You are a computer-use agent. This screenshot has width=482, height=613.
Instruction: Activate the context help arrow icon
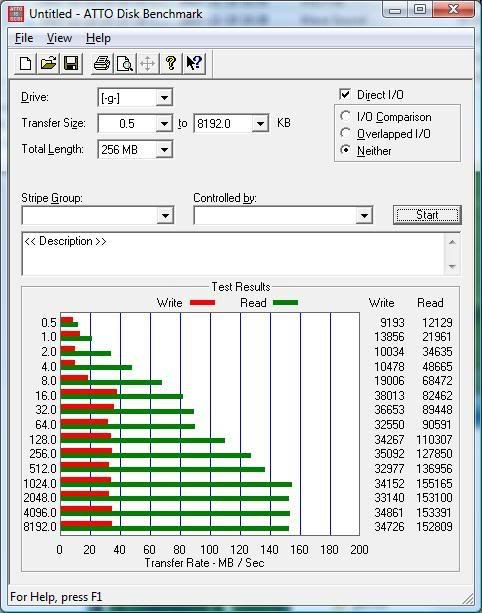[194, 63]
